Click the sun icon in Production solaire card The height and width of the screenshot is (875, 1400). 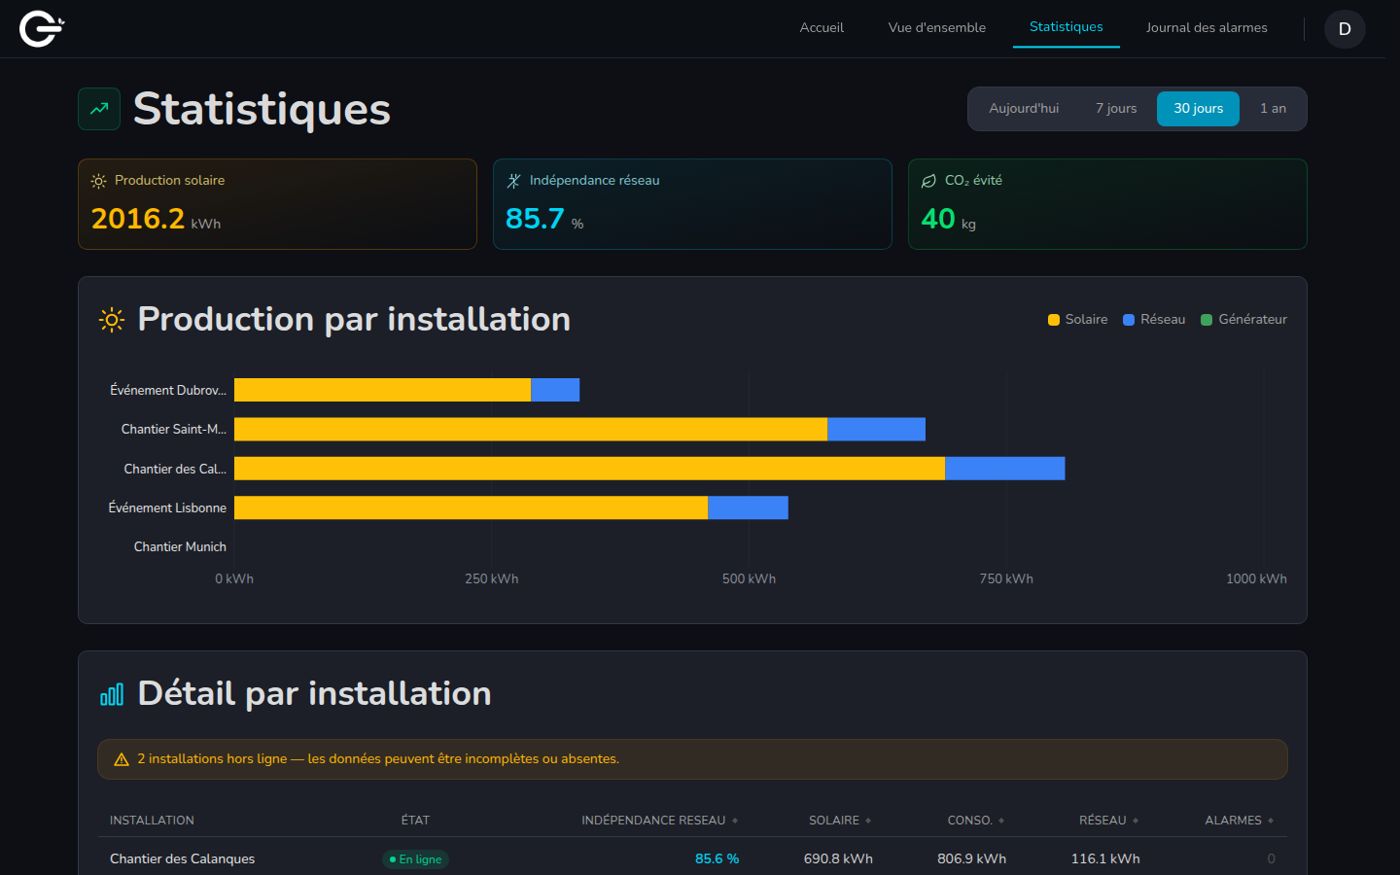coord(99,181)
